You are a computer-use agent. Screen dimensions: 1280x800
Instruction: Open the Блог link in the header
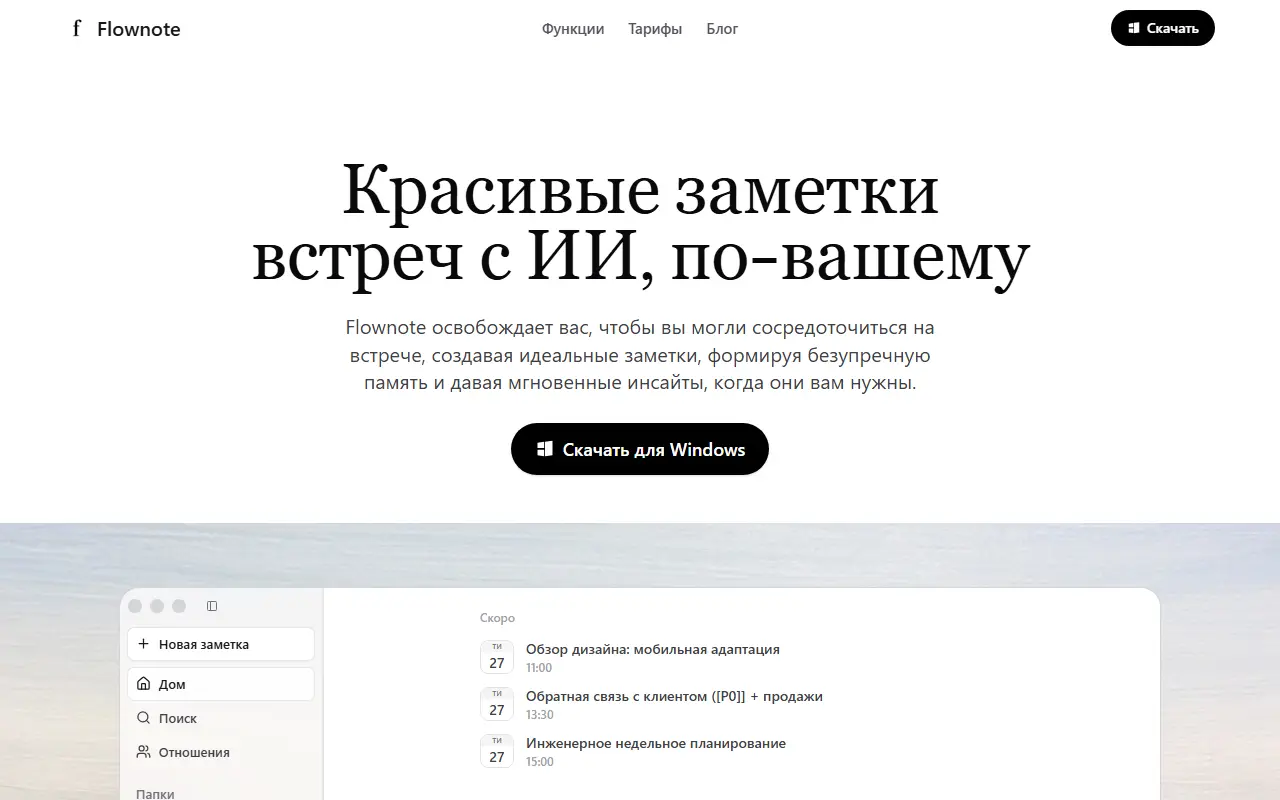click(x=722, y=29)
